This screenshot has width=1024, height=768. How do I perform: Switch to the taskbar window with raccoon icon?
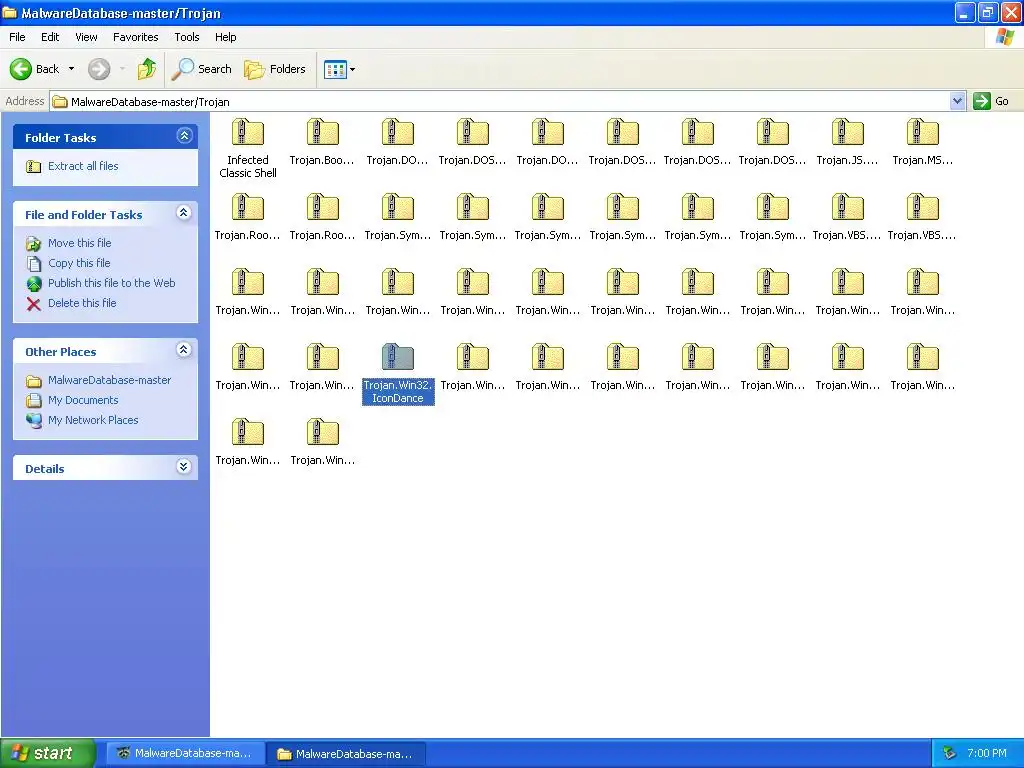[x=185, y=754]
